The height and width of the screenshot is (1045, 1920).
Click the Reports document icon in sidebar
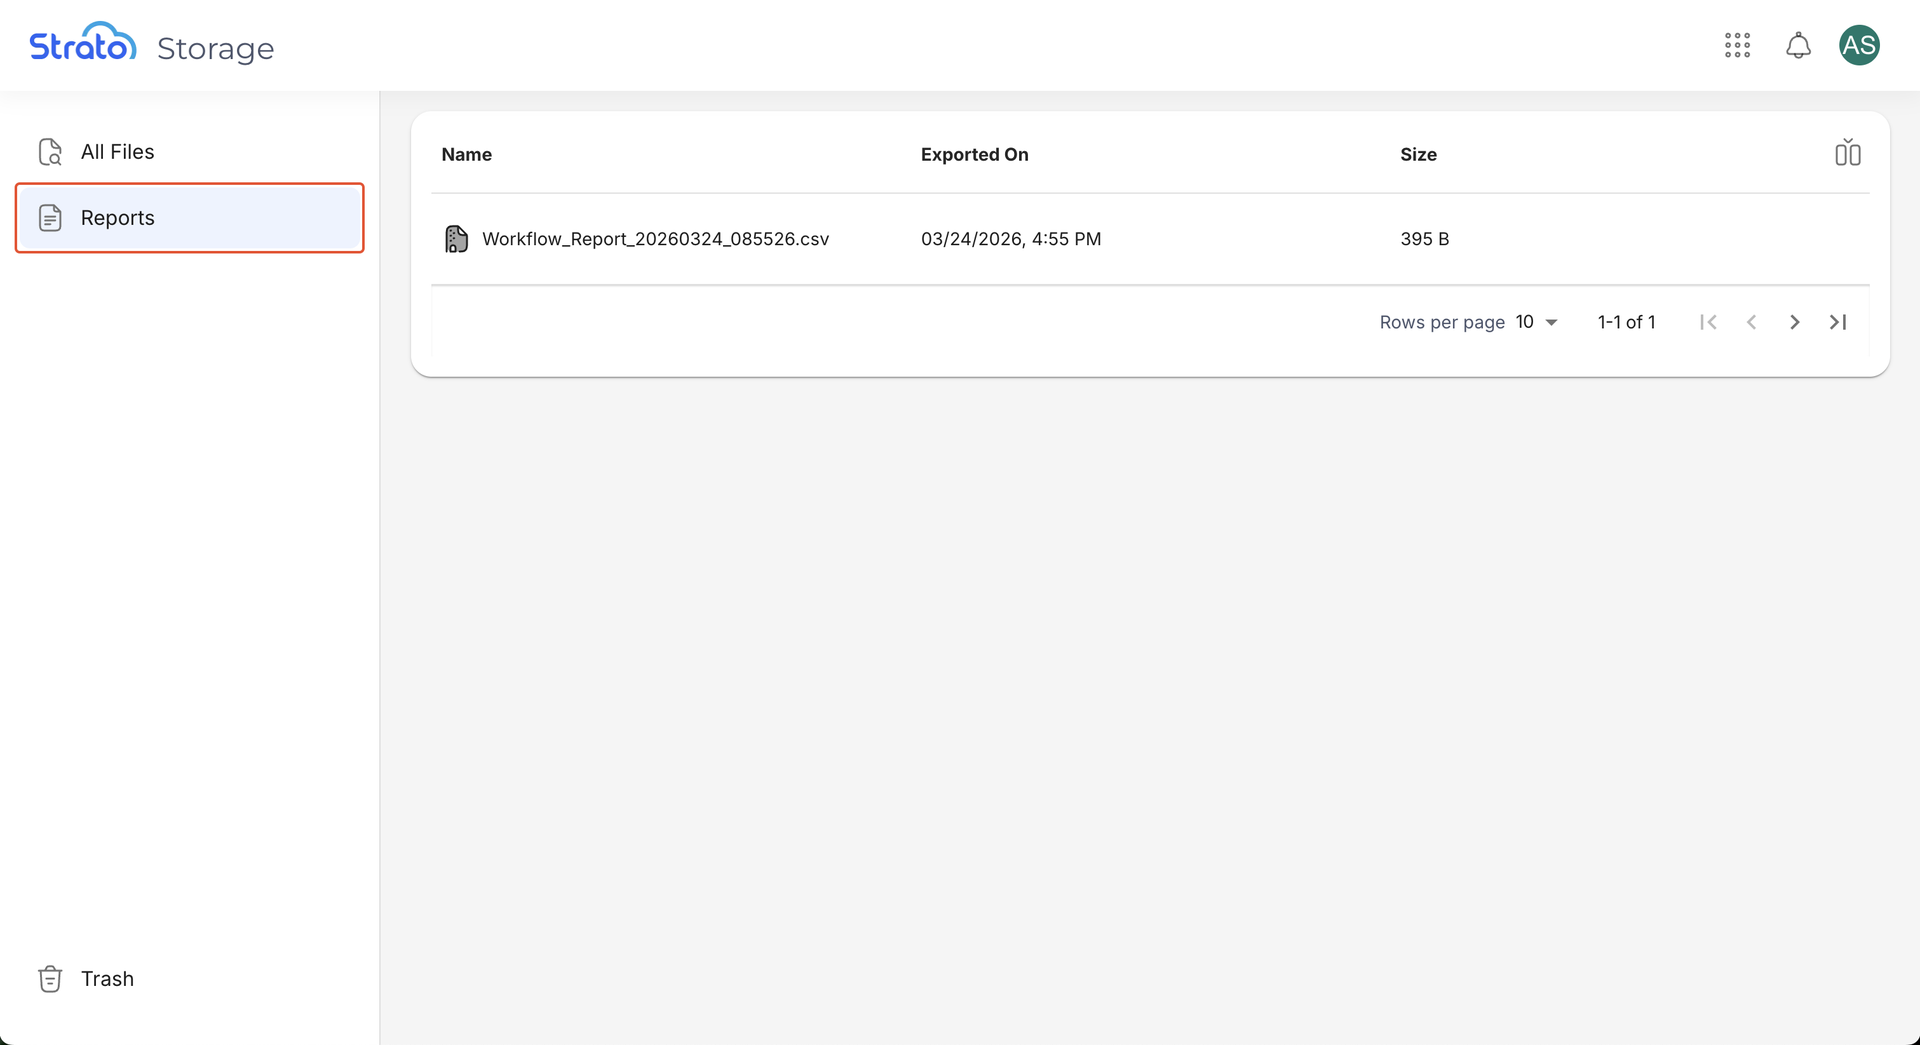(50, 218)
